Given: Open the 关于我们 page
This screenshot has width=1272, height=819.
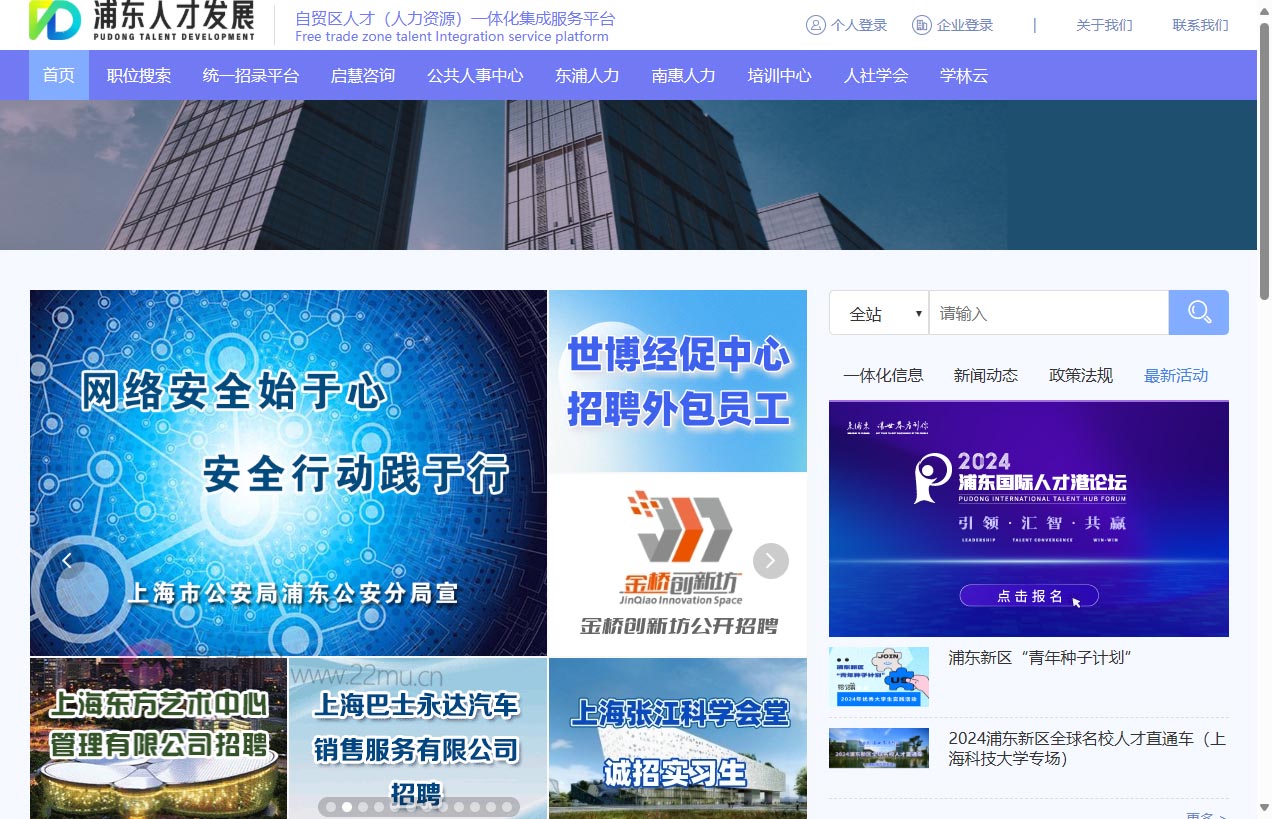Looking at the screenshot, I should point(1103,24).
